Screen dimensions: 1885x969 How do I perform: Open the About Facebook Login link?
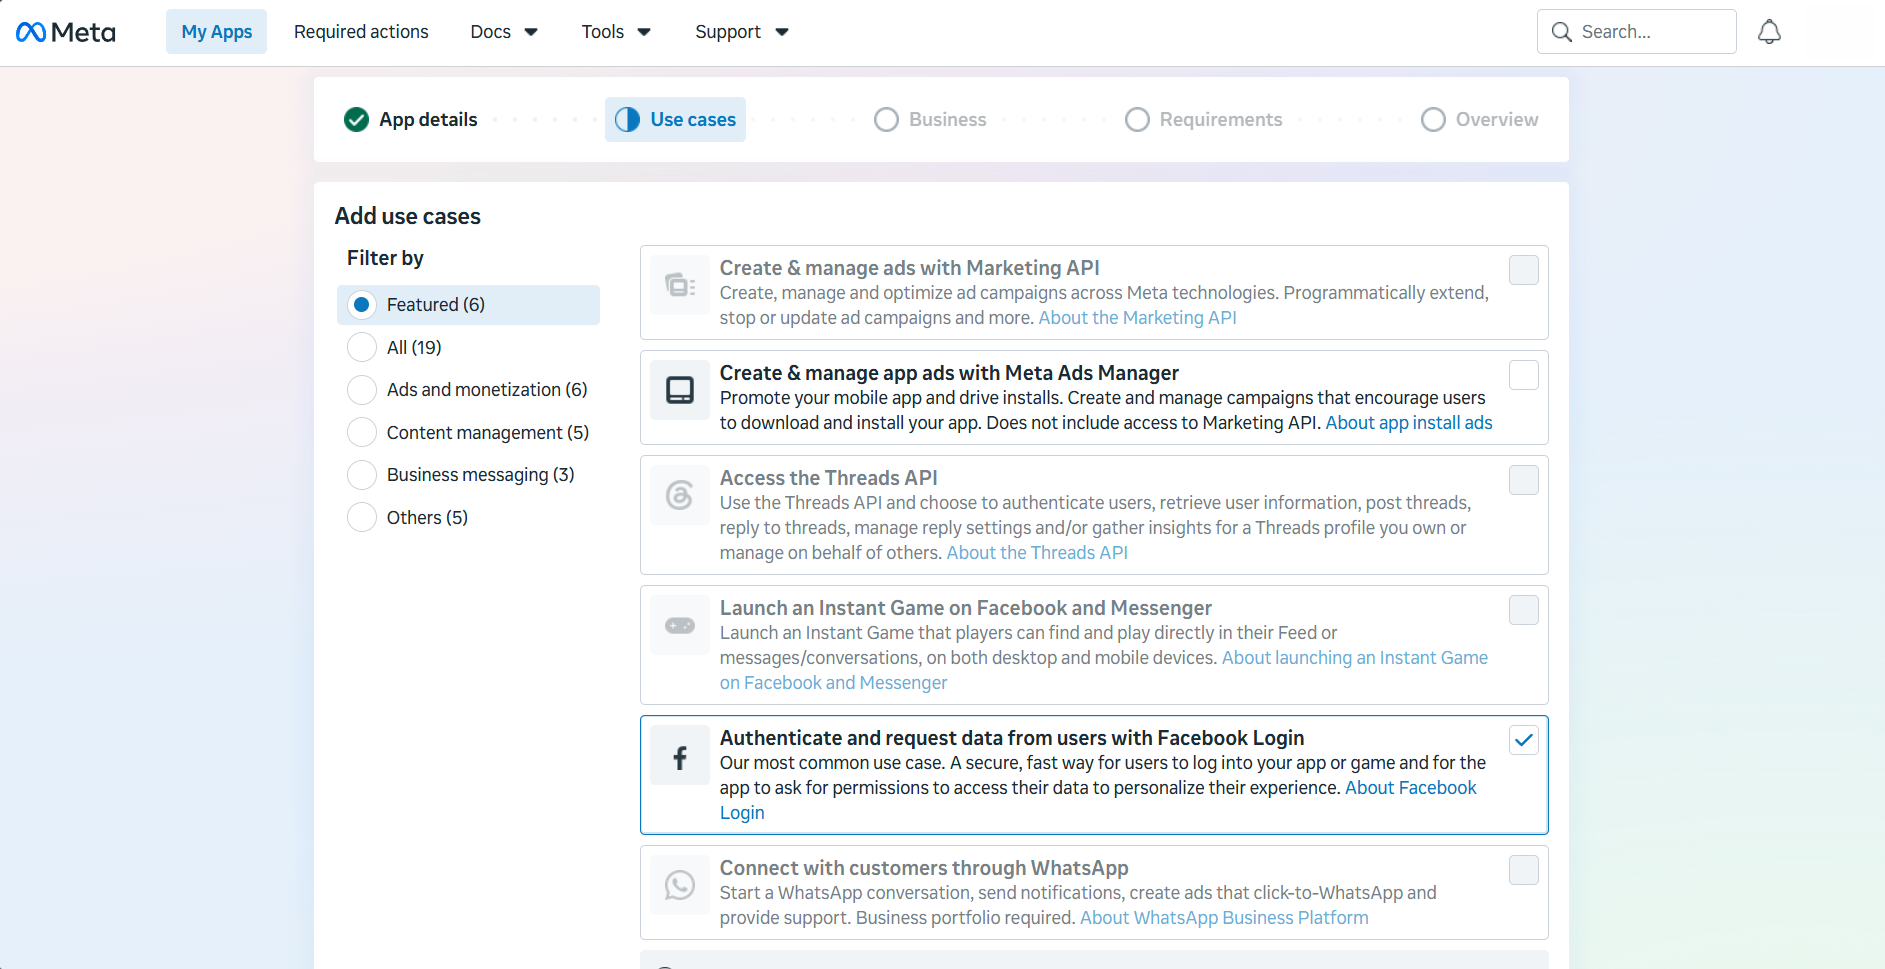click(1410, 788)
